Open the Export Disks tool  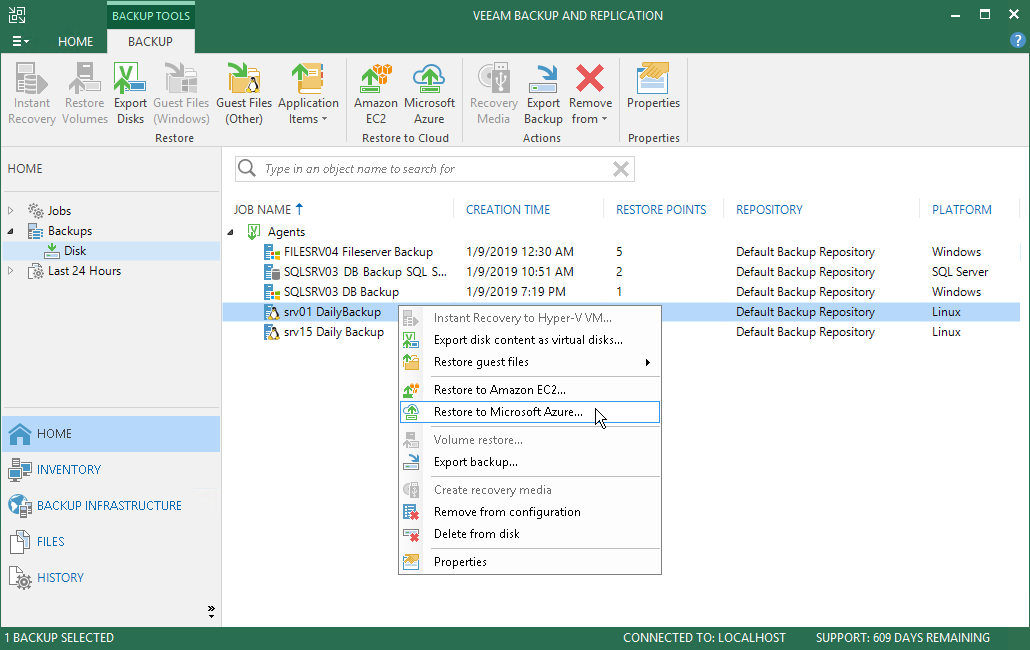130,93
